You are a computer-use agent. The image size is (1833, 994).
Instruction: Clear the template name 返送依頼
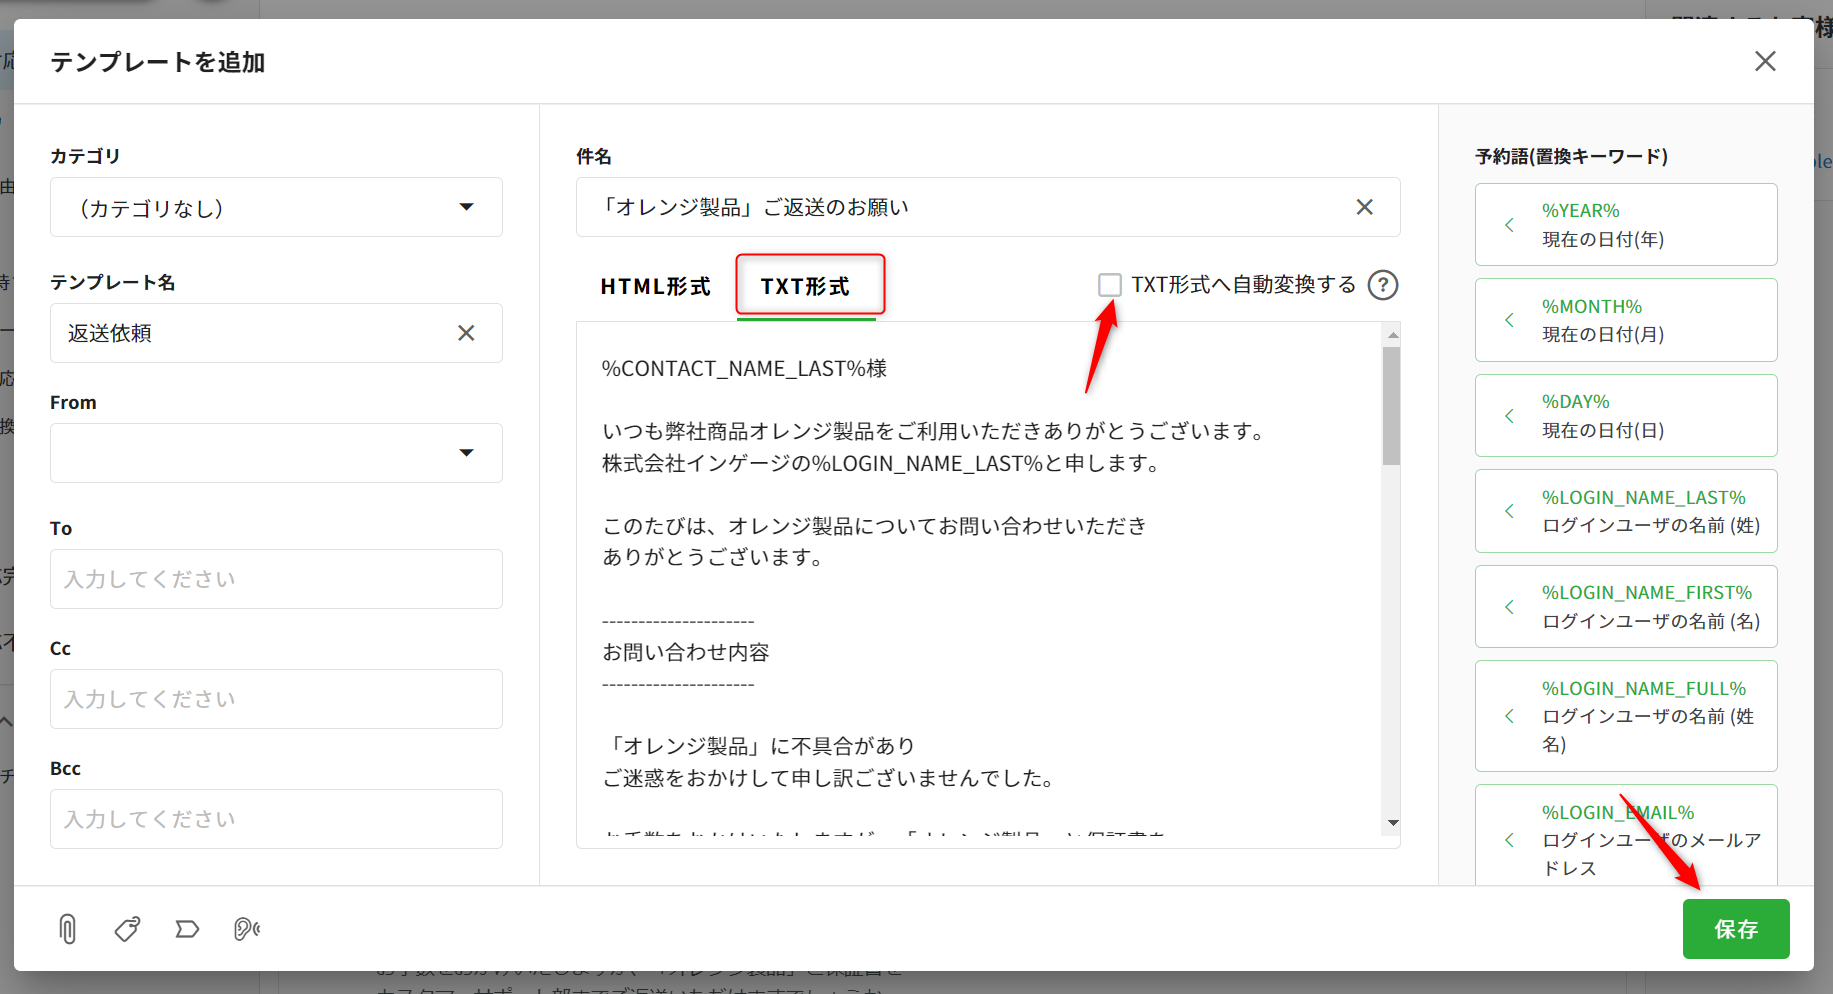coord(466,333)
